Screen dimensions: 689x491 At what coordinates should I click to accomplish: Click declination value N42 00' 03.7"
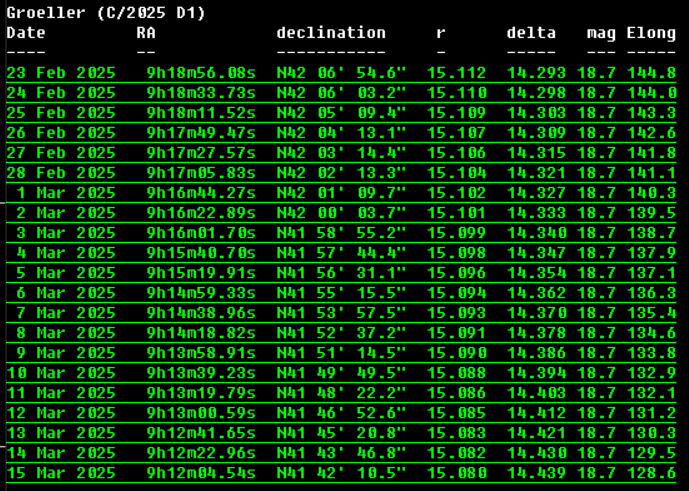(341, 213)
